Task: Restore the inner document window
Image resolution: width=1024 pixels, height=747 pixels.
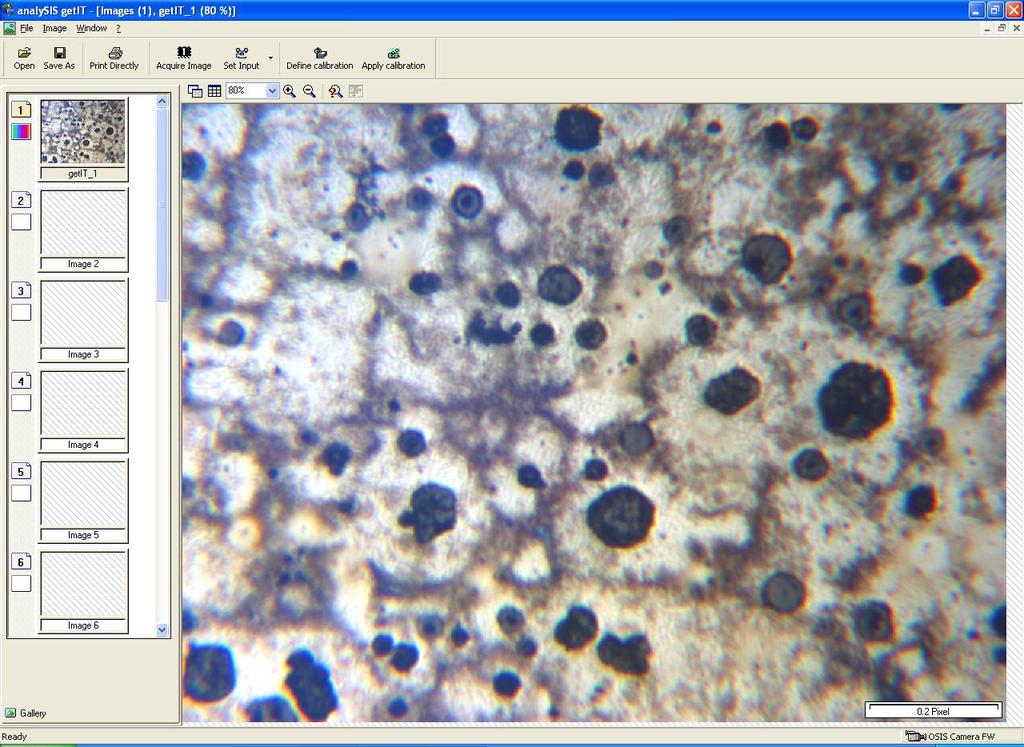Action: [x=1002, y=28]
